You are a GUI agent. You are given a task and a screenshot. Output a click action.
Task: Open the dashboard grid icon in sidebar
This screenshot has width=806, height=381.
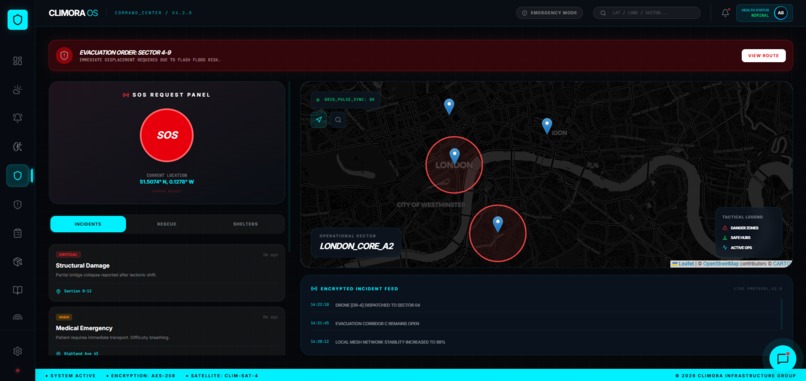(x=17, y=61)
